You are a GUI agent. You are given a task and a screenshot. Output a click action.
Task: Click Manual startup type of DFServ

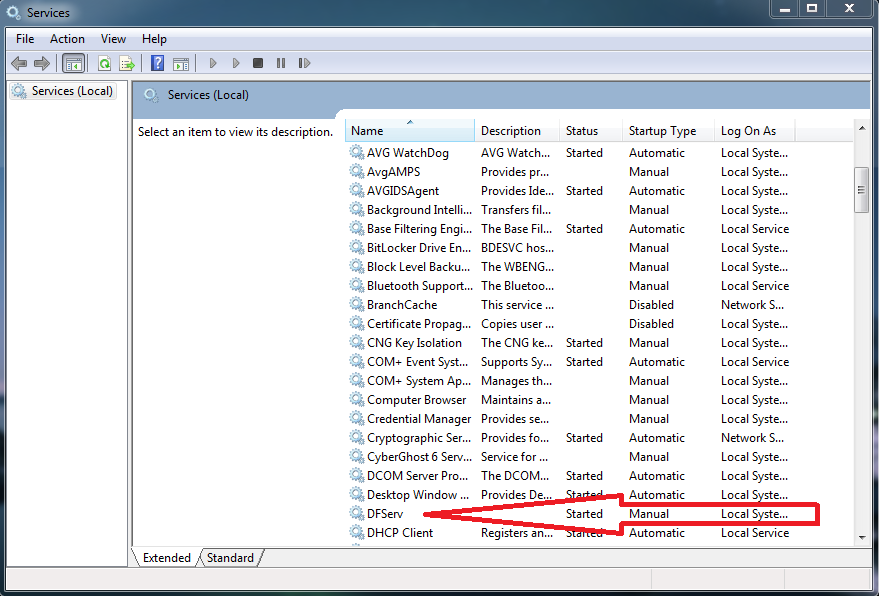tap(649, 514)
